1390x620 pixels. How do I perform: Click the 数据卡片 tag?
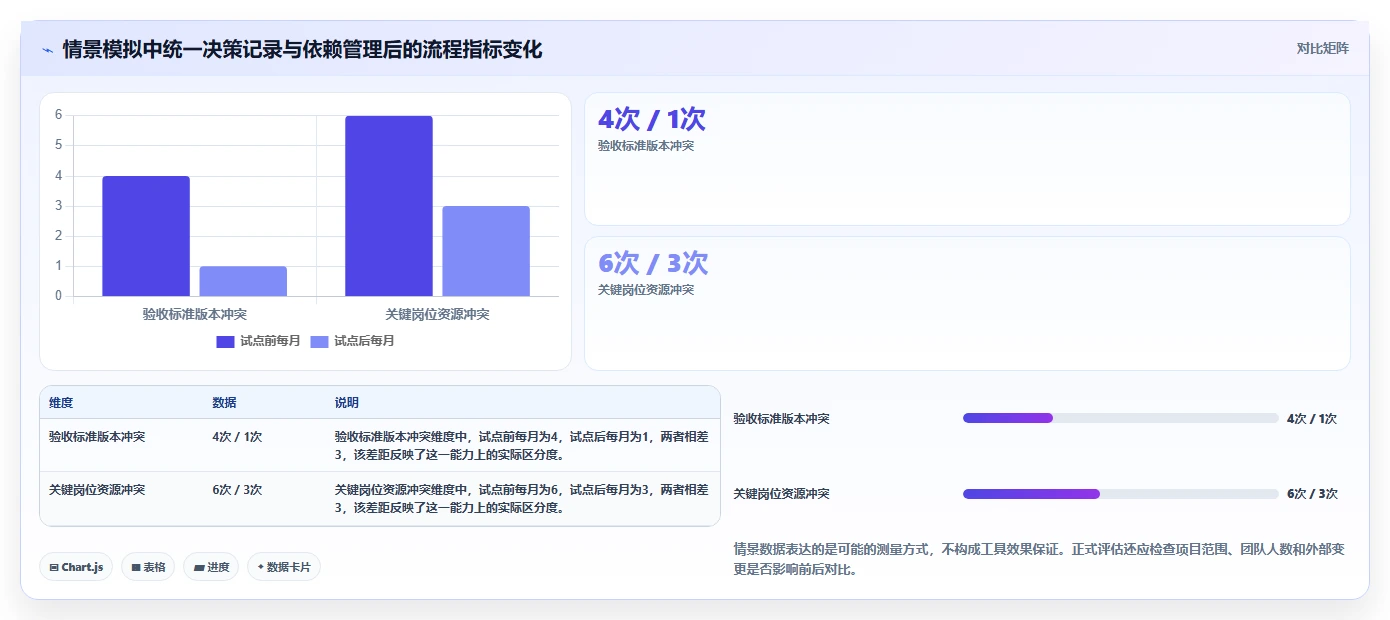click(x=284, y=567)
